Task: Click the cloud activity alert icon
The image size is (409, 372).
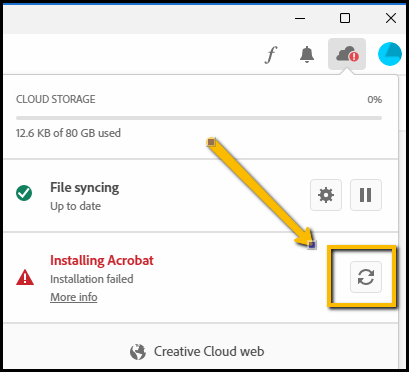Action: coord(347,54)
